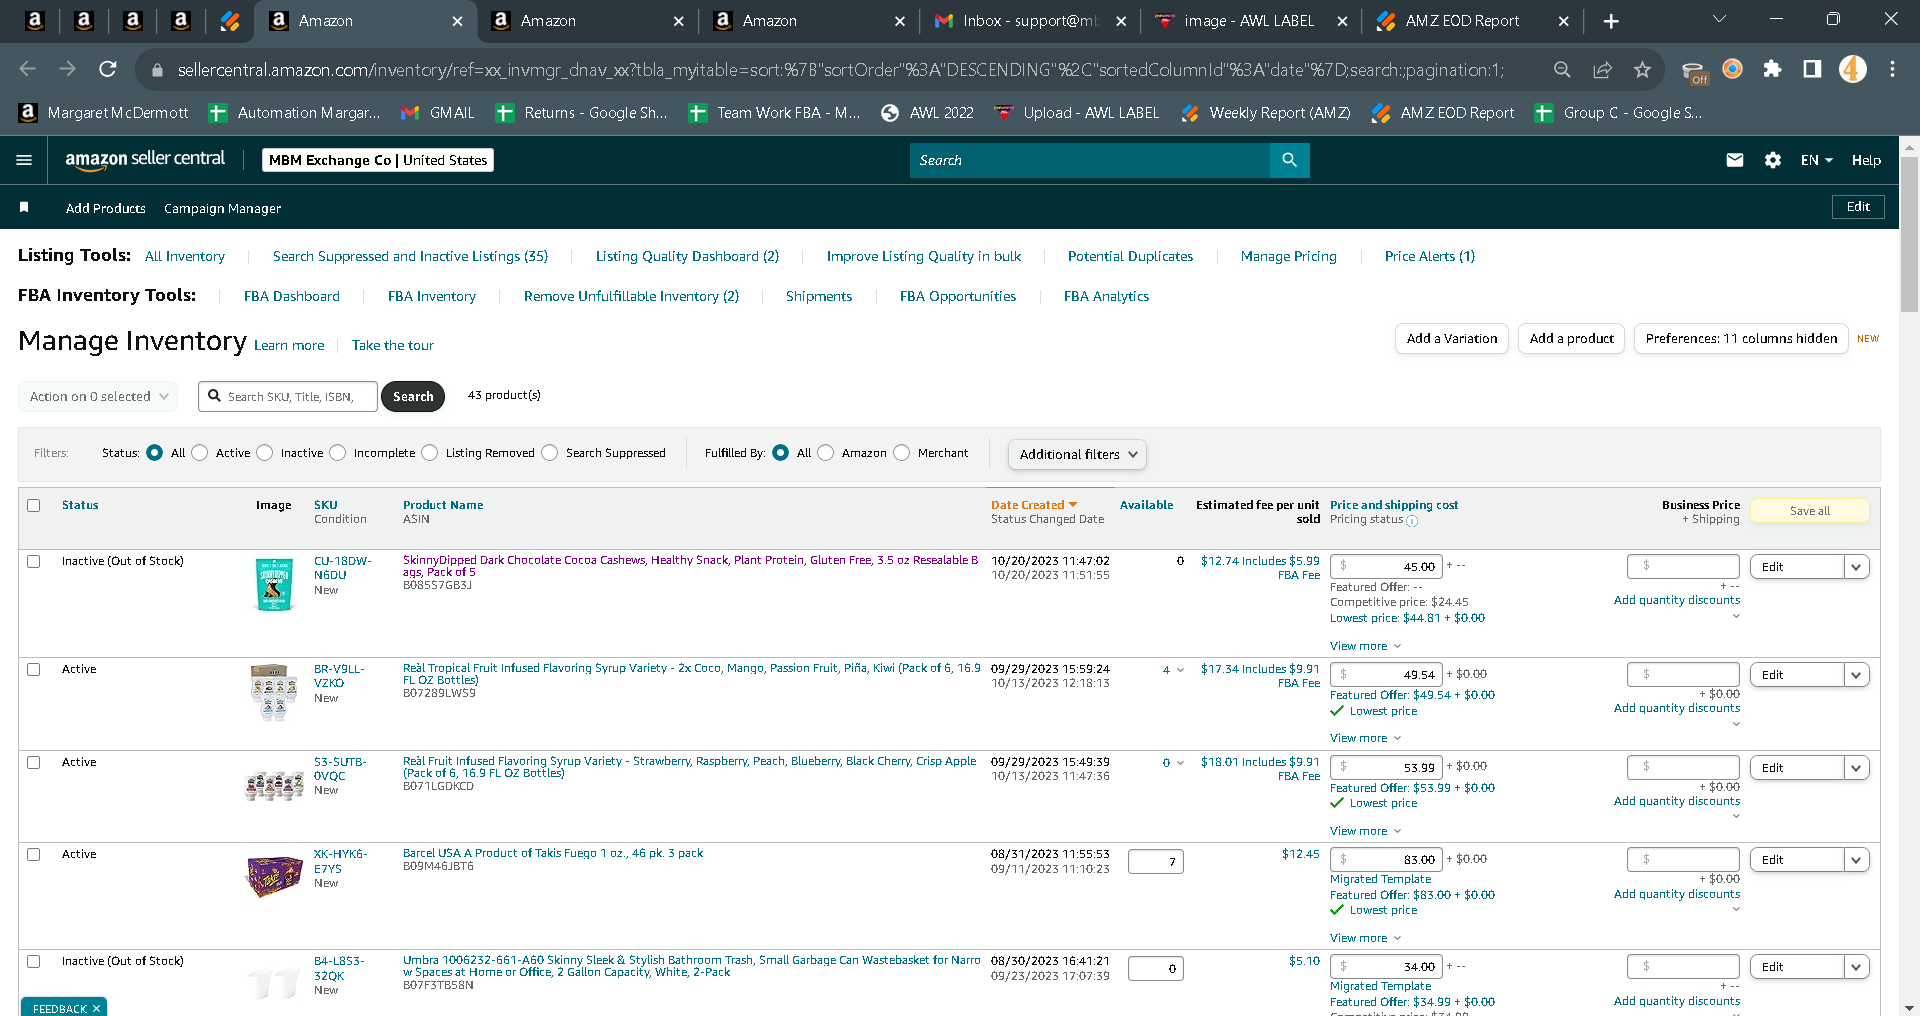Click the share page icon in address bar

click(x=1602, y=69)
